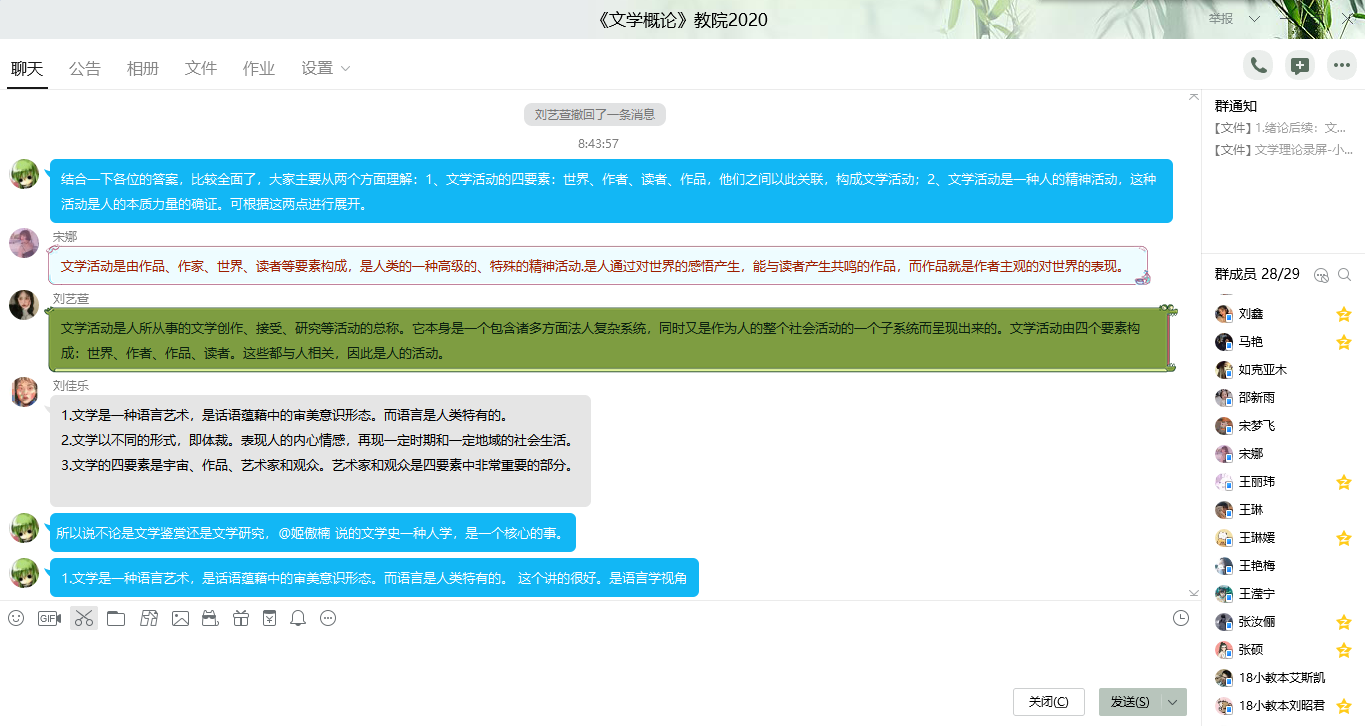Switch to the 公告 tab
Image resolution: width=1365 pixels, height=726 pixels.
point(85,68)
